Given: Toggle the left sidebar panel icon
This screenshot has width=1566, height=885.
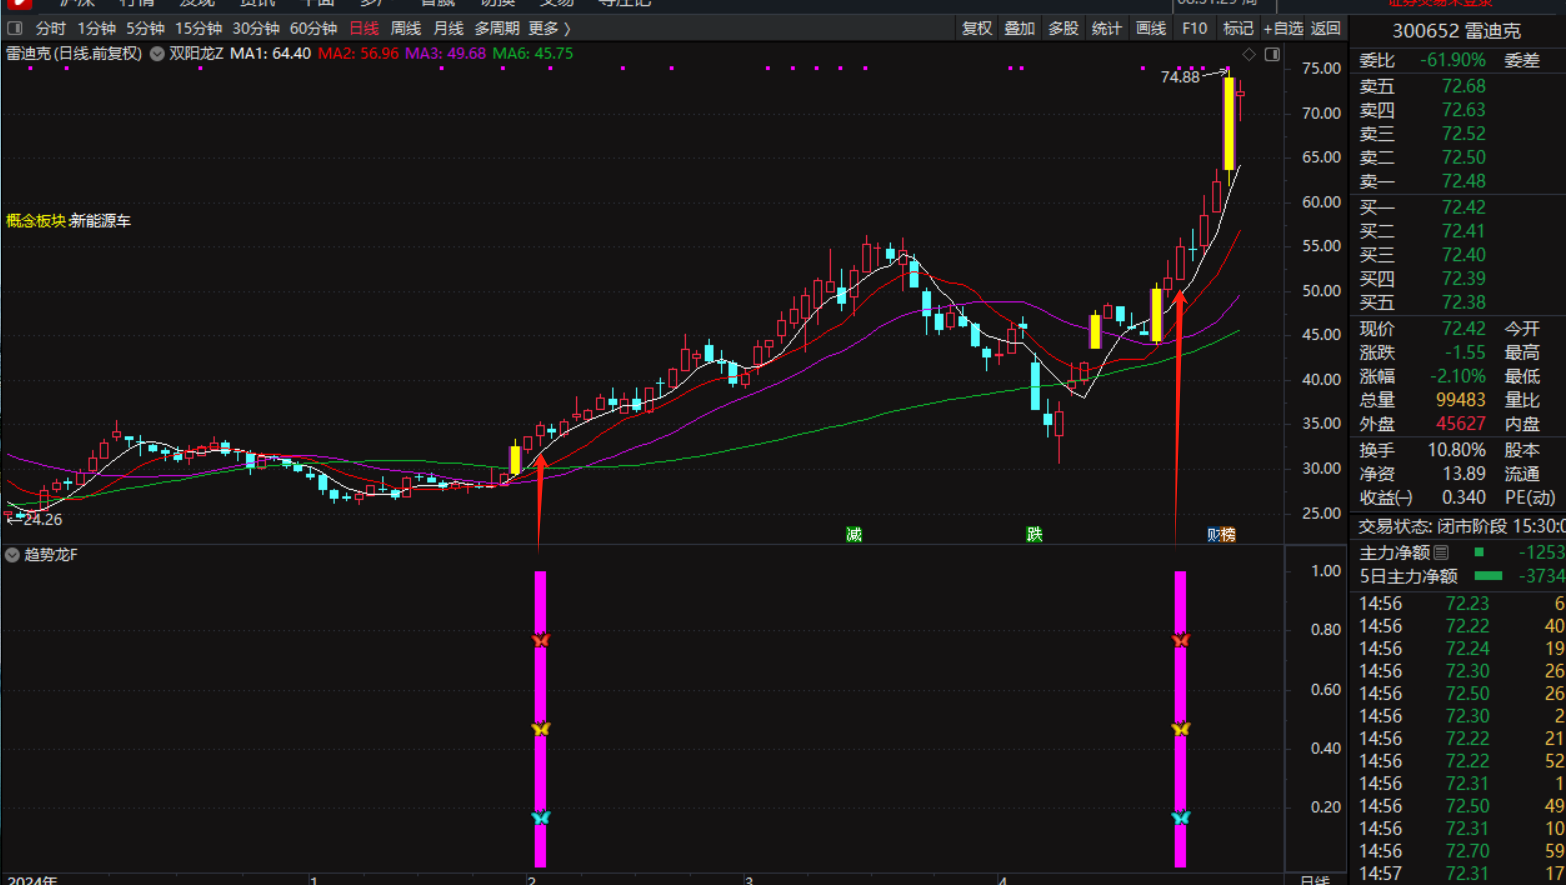Looking at the screenshot, I should coord(15,28).
